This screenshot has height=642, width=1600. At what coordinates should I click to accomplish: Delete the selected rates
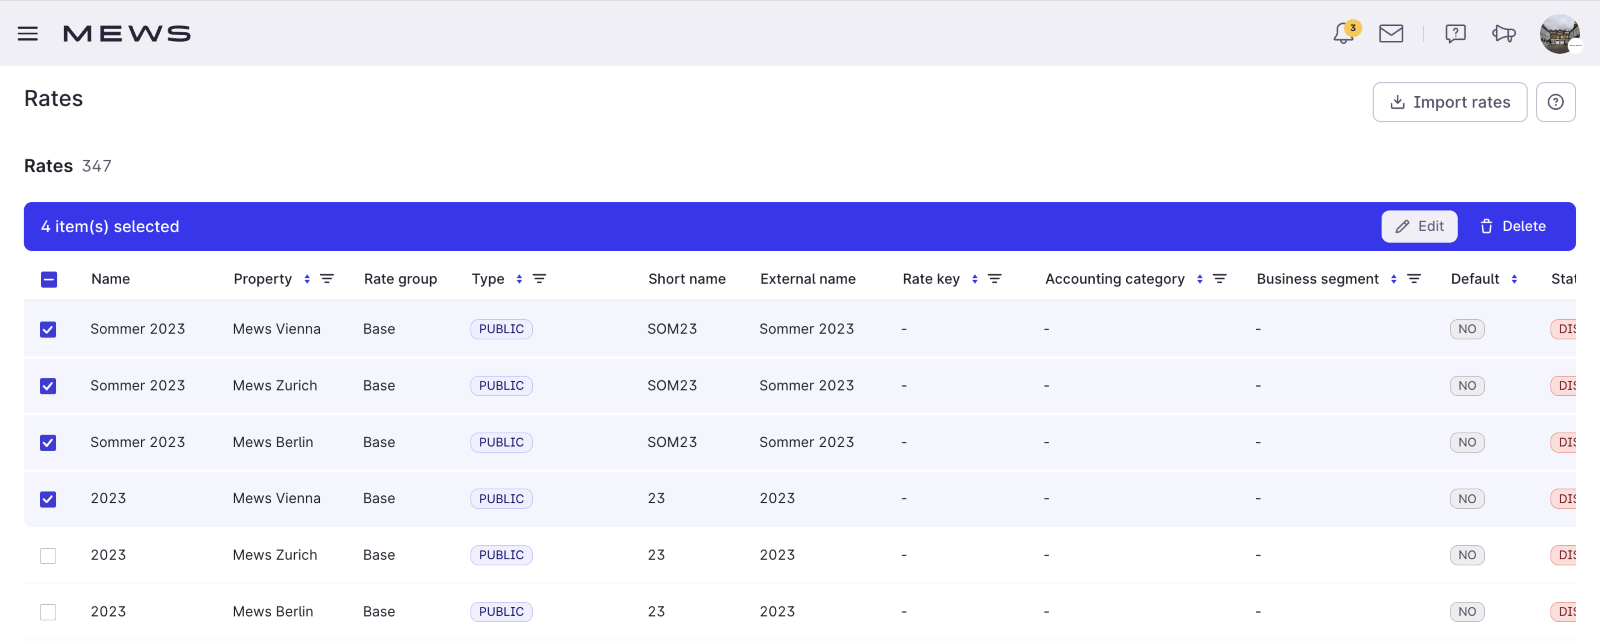(1513, 227)
